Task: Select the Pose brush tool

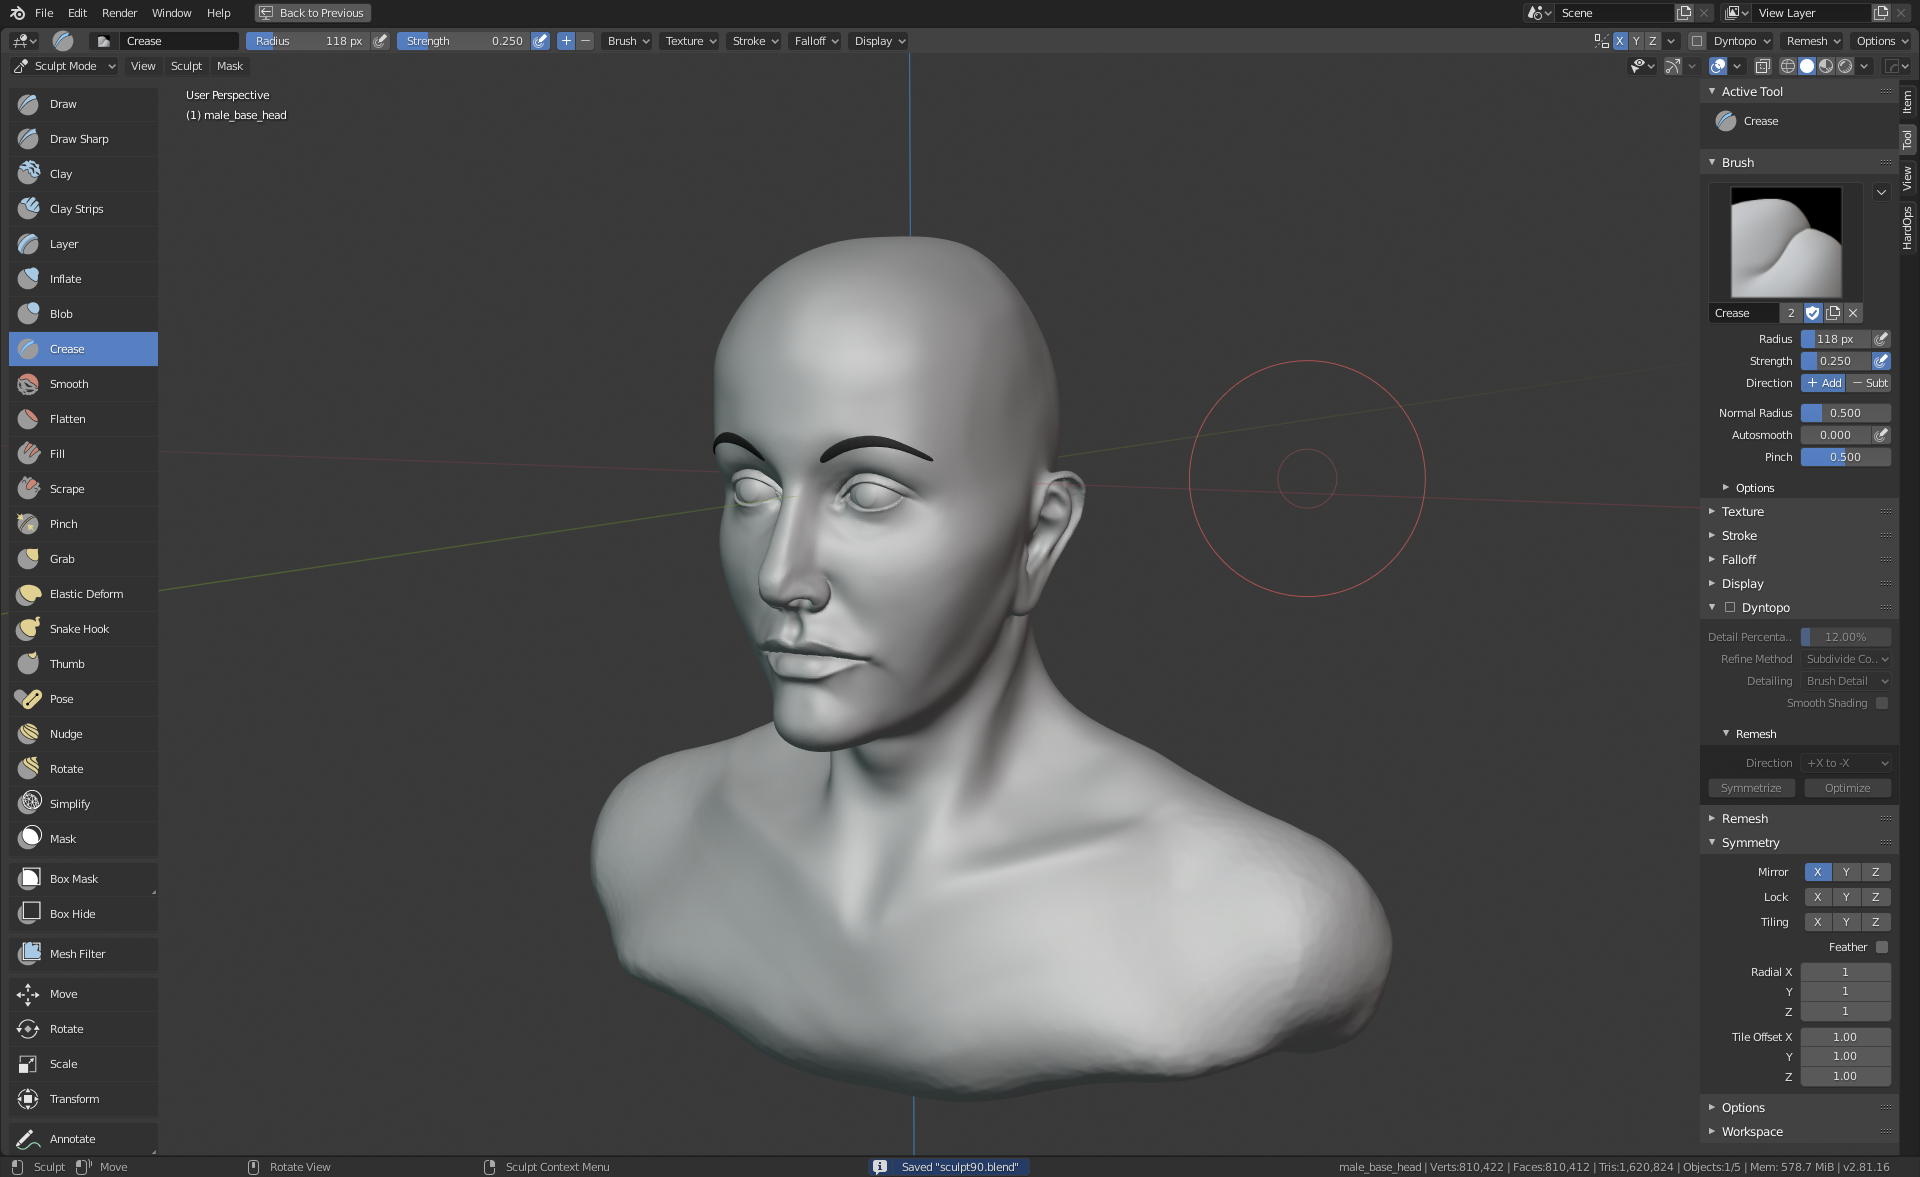Action: pos(61,699)
